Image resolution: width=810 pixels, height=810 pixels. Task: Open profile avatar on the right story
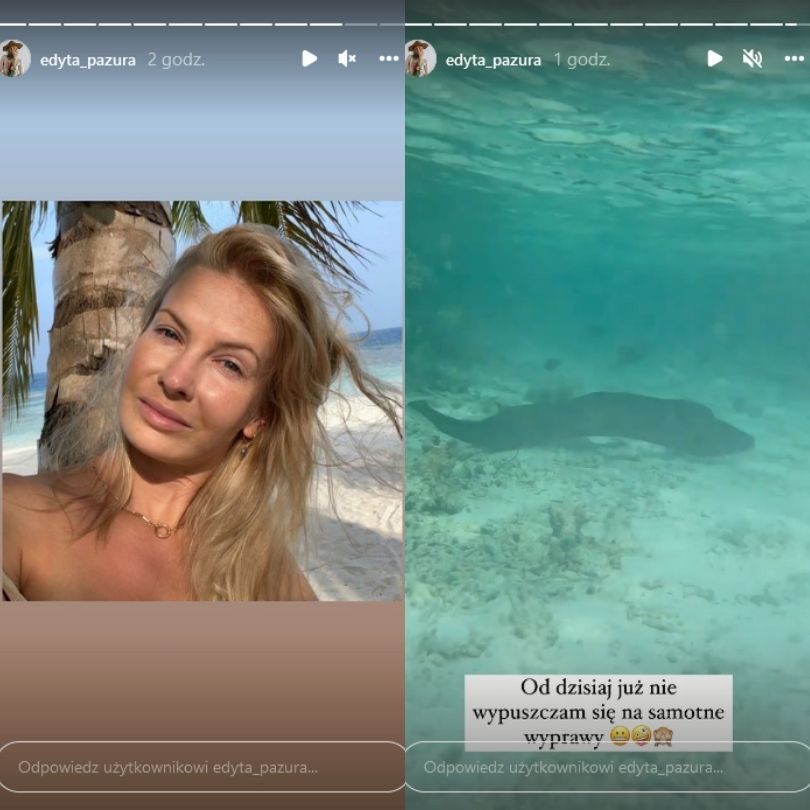pos(420,58)
